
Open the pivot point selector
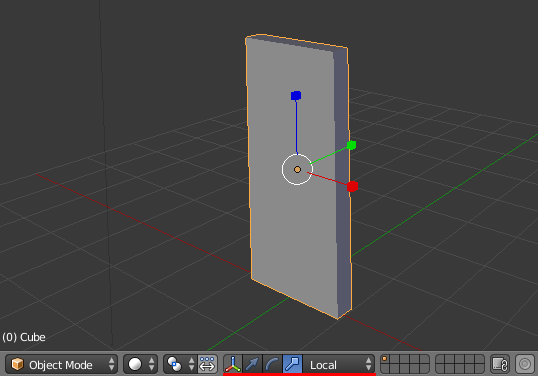click(180, 364)
